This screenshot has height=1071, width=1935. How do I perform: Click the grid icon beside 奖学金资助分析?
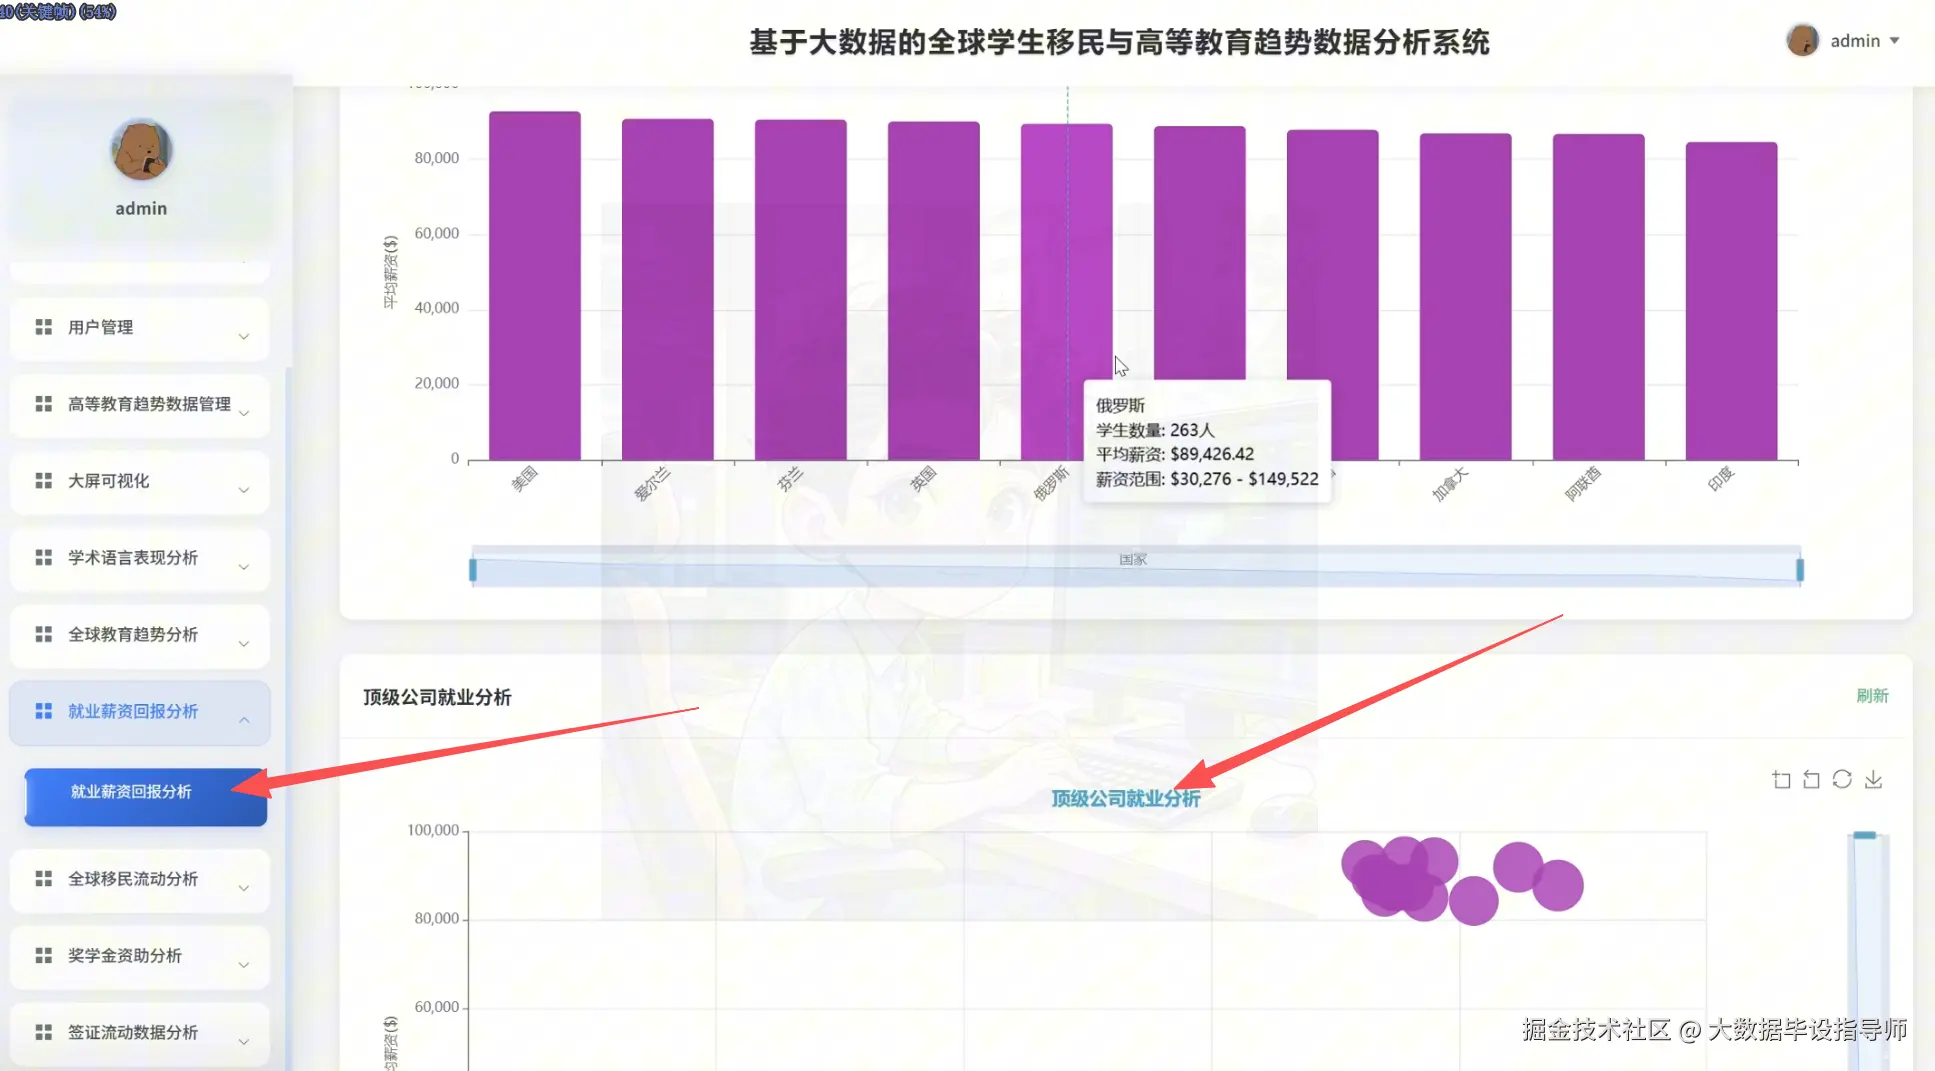(x=42, y=956)
